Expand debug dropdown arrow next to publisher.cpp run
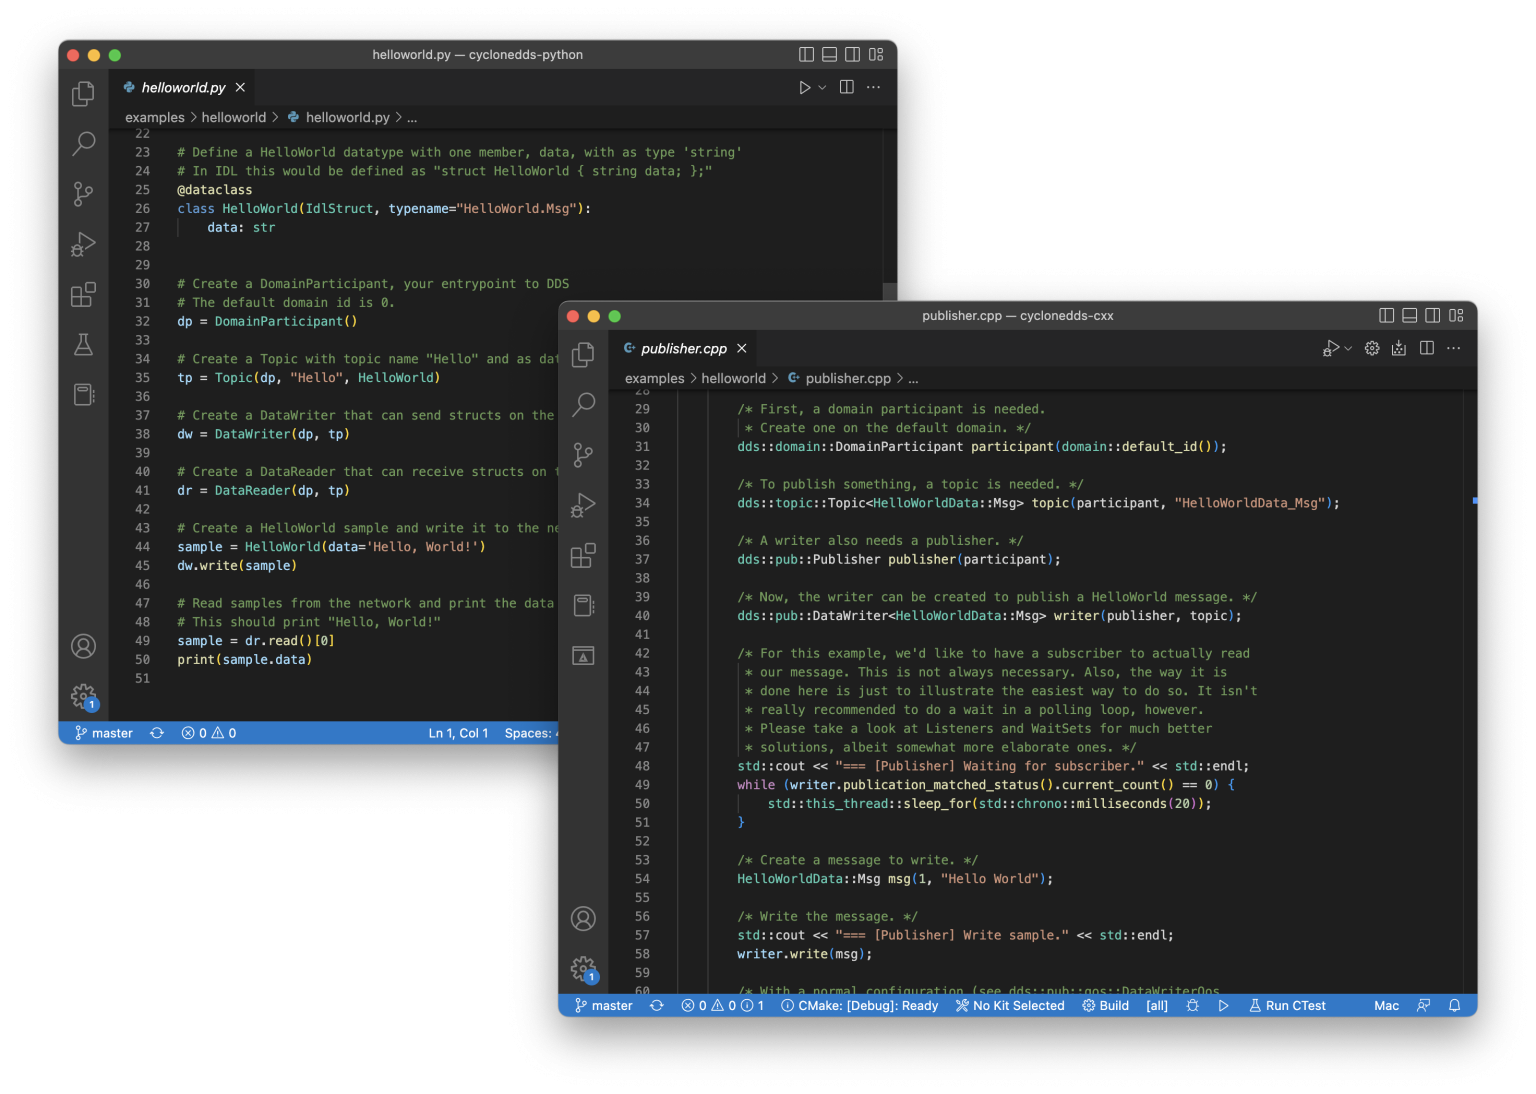The width and height of the screenshot is (1536, 1094). [1348, 349]
